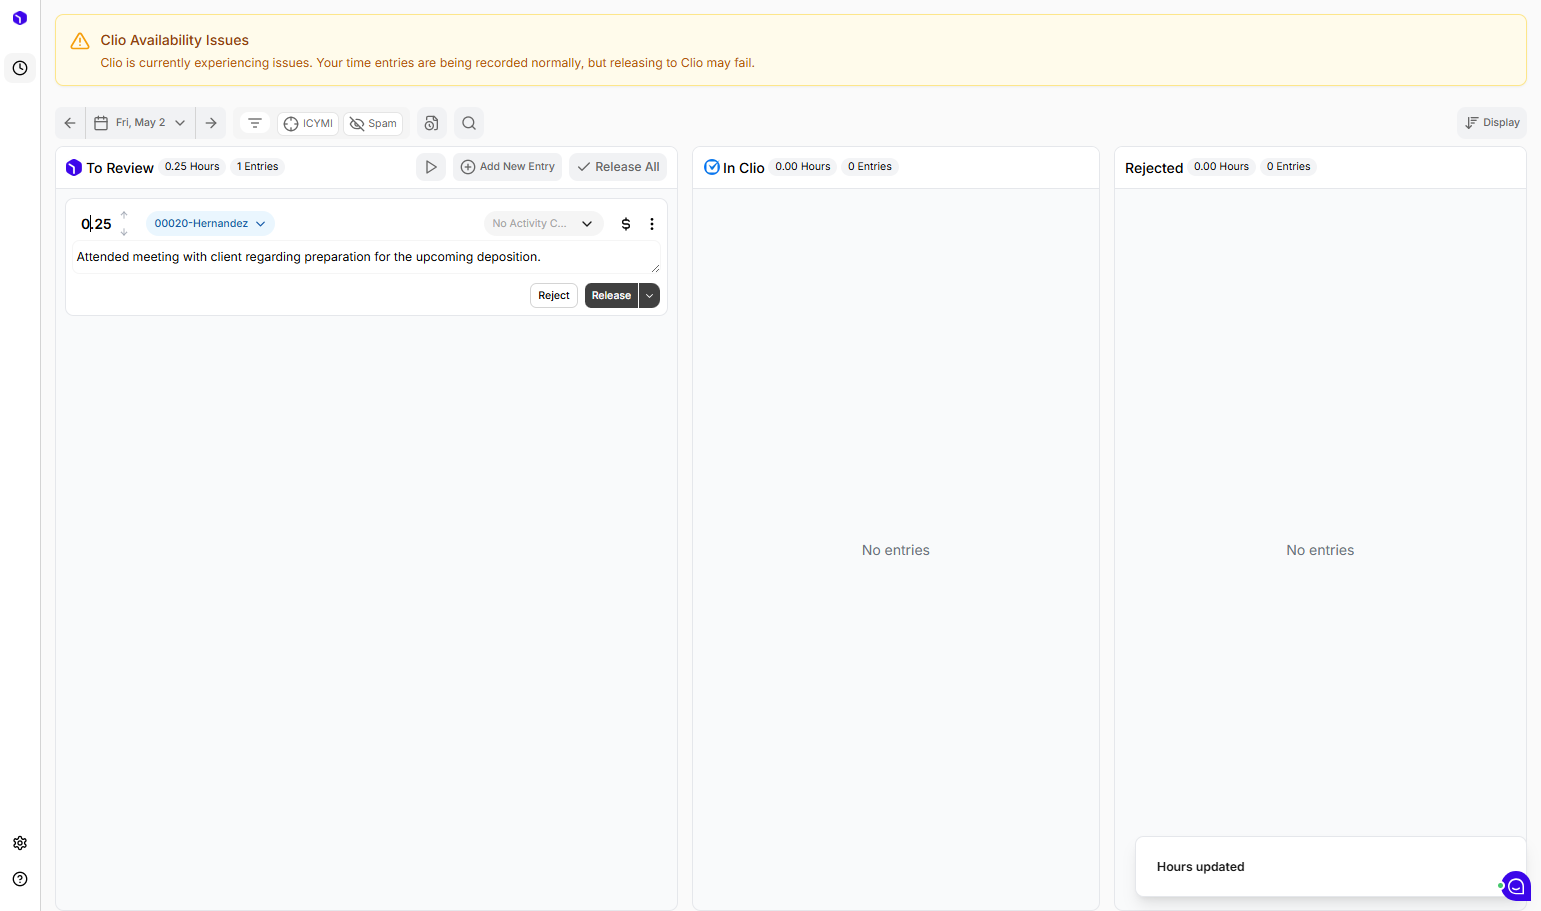The image size is (1541, 911).
Task: Expand the Release split-button options arrow
Action: tap(650, 296)
